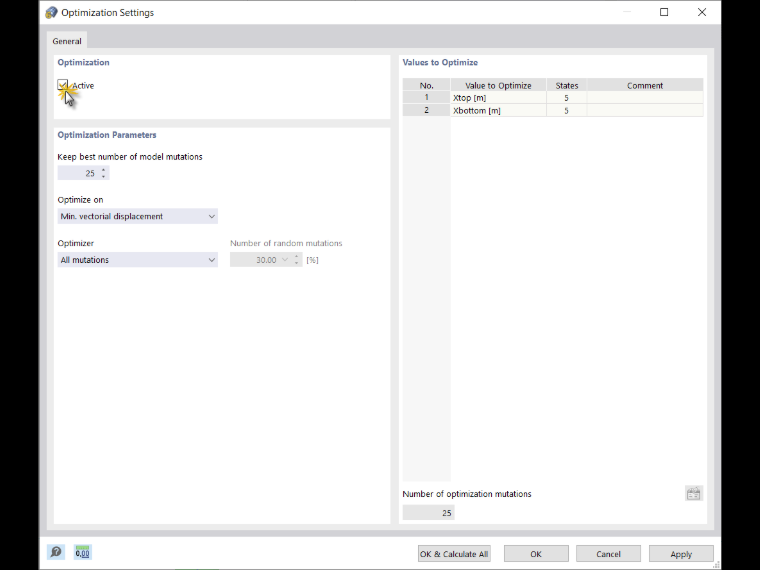The width and height of the screenshot is (760, 570).
Task: Select row number 2 header
Action: click(x=427, y=111)
